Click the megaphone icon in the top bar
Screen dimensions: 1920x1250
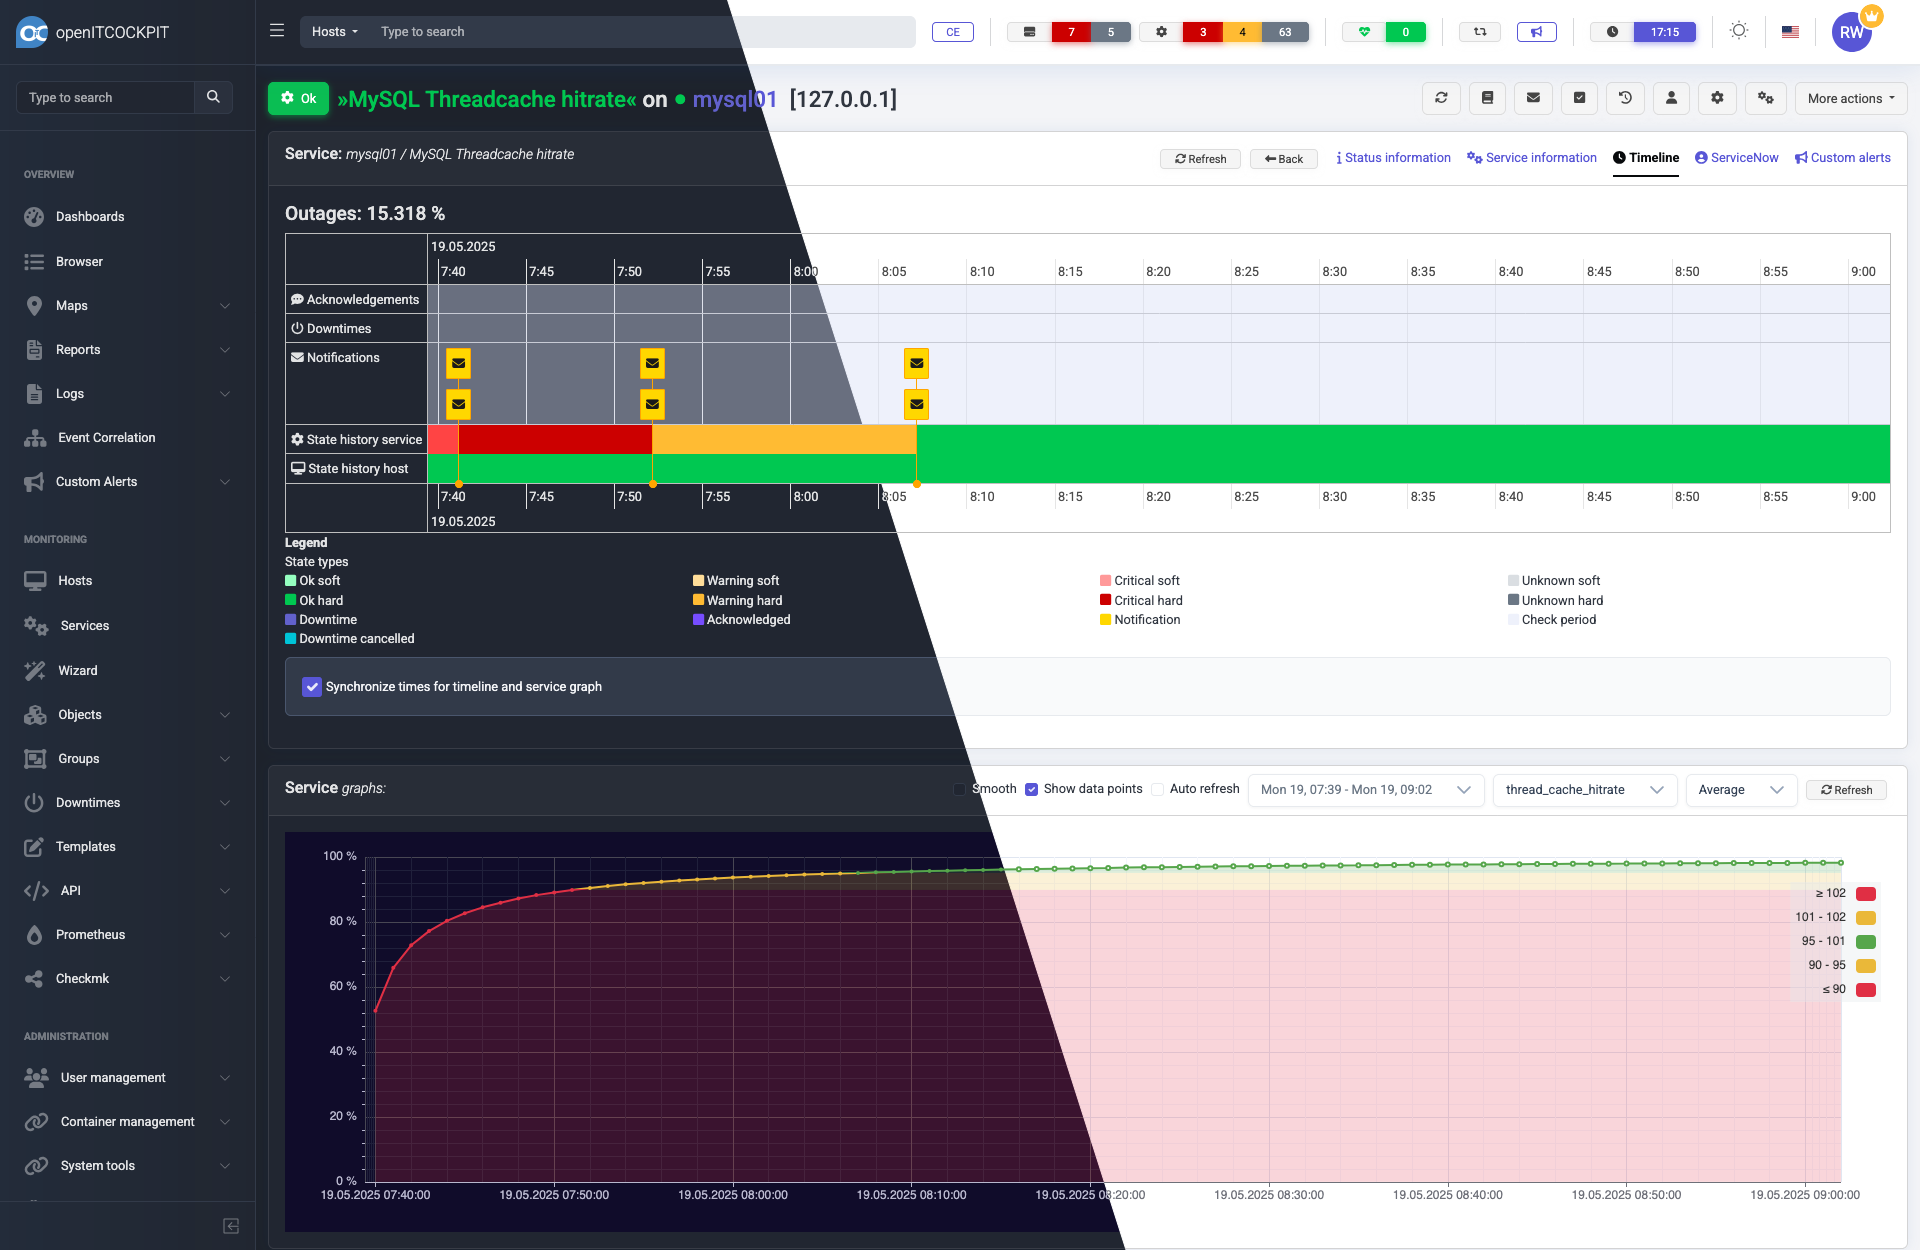[1536, 32]
